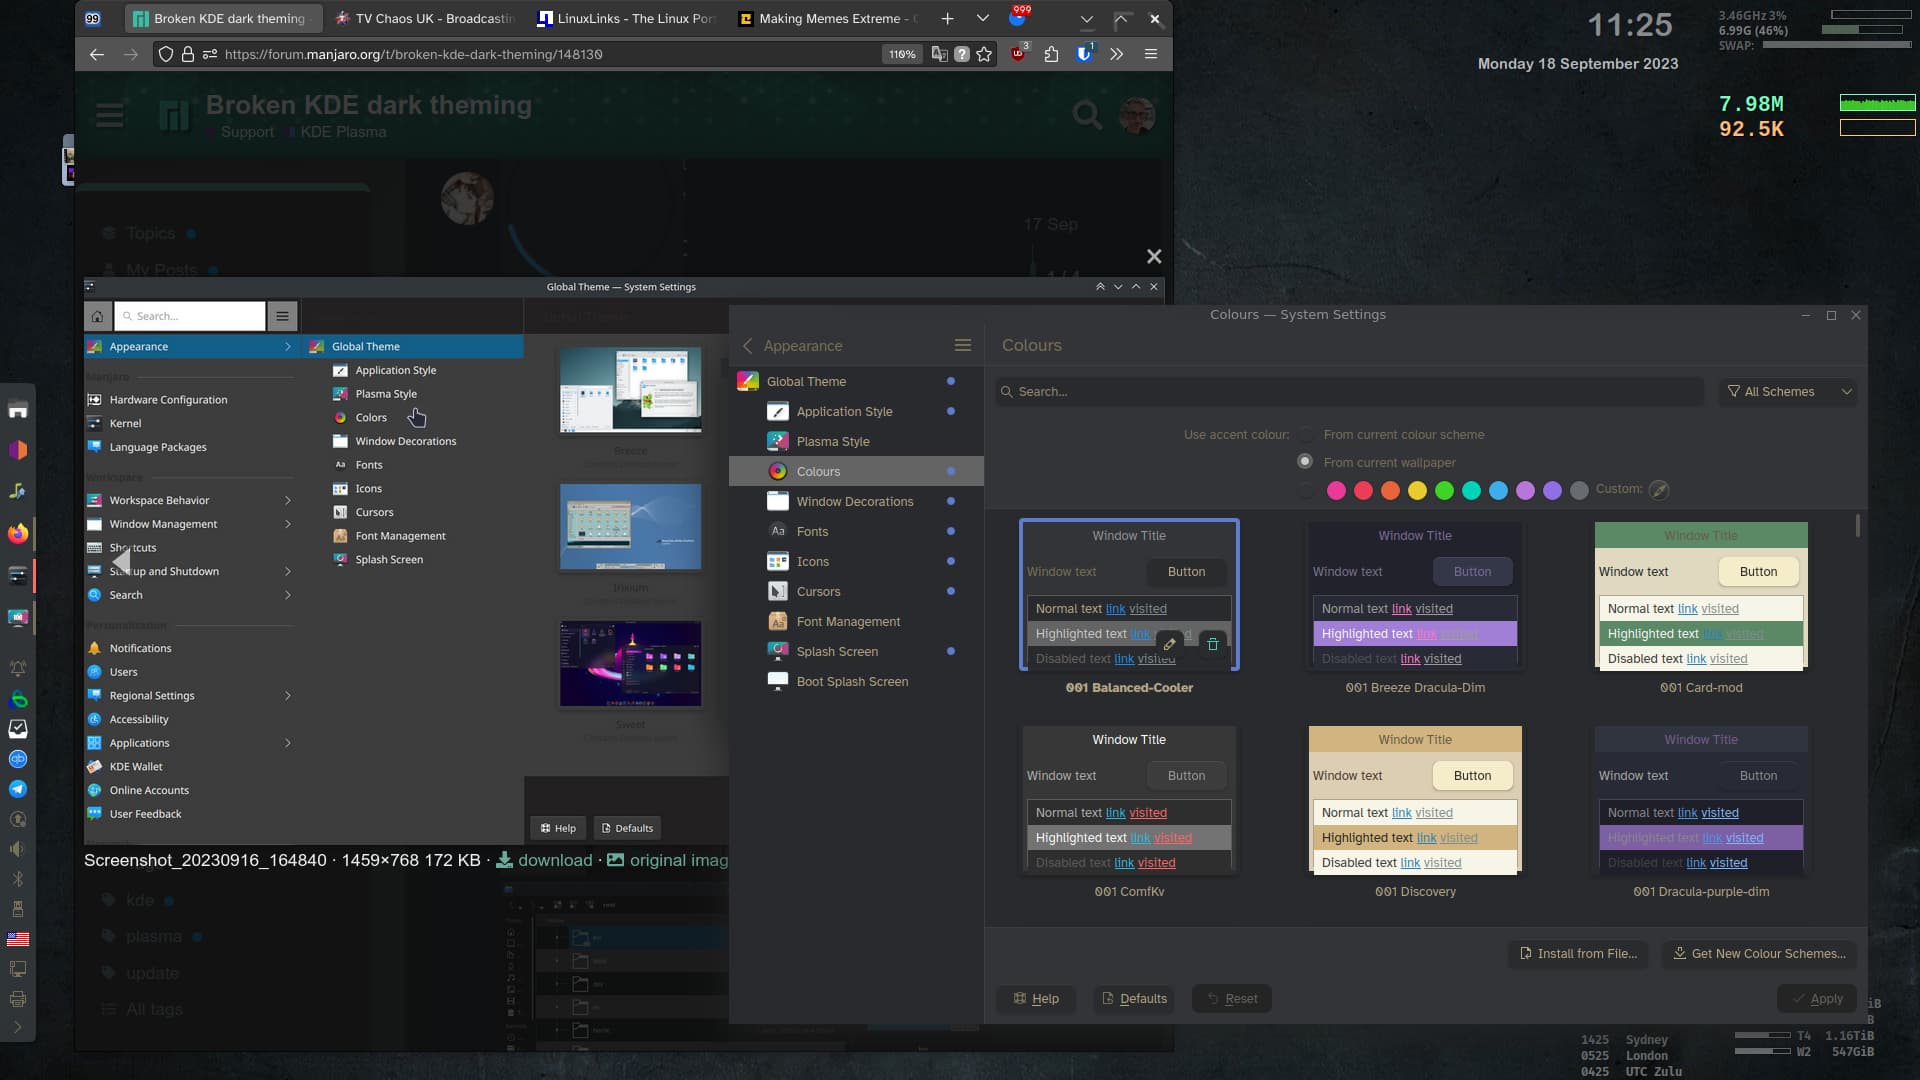Viewport: 1920px width, 1080px height.
Task: Click Defaults in Colours window
Action: [1134, 999]
